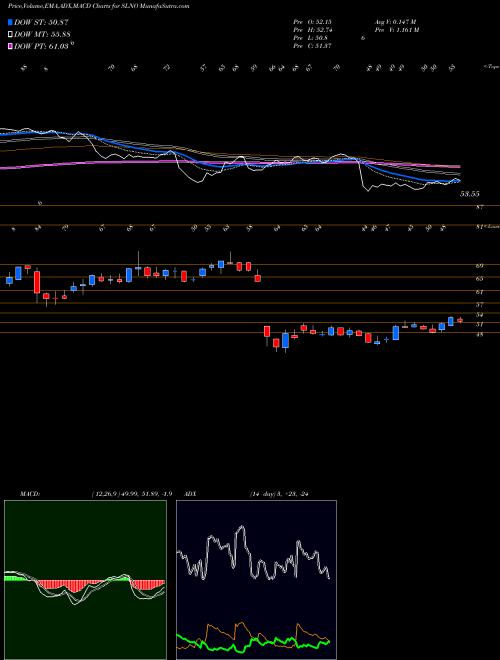Click the 57 price axis label
This screenshot has width=500, height=660.
tap(479, 304)
